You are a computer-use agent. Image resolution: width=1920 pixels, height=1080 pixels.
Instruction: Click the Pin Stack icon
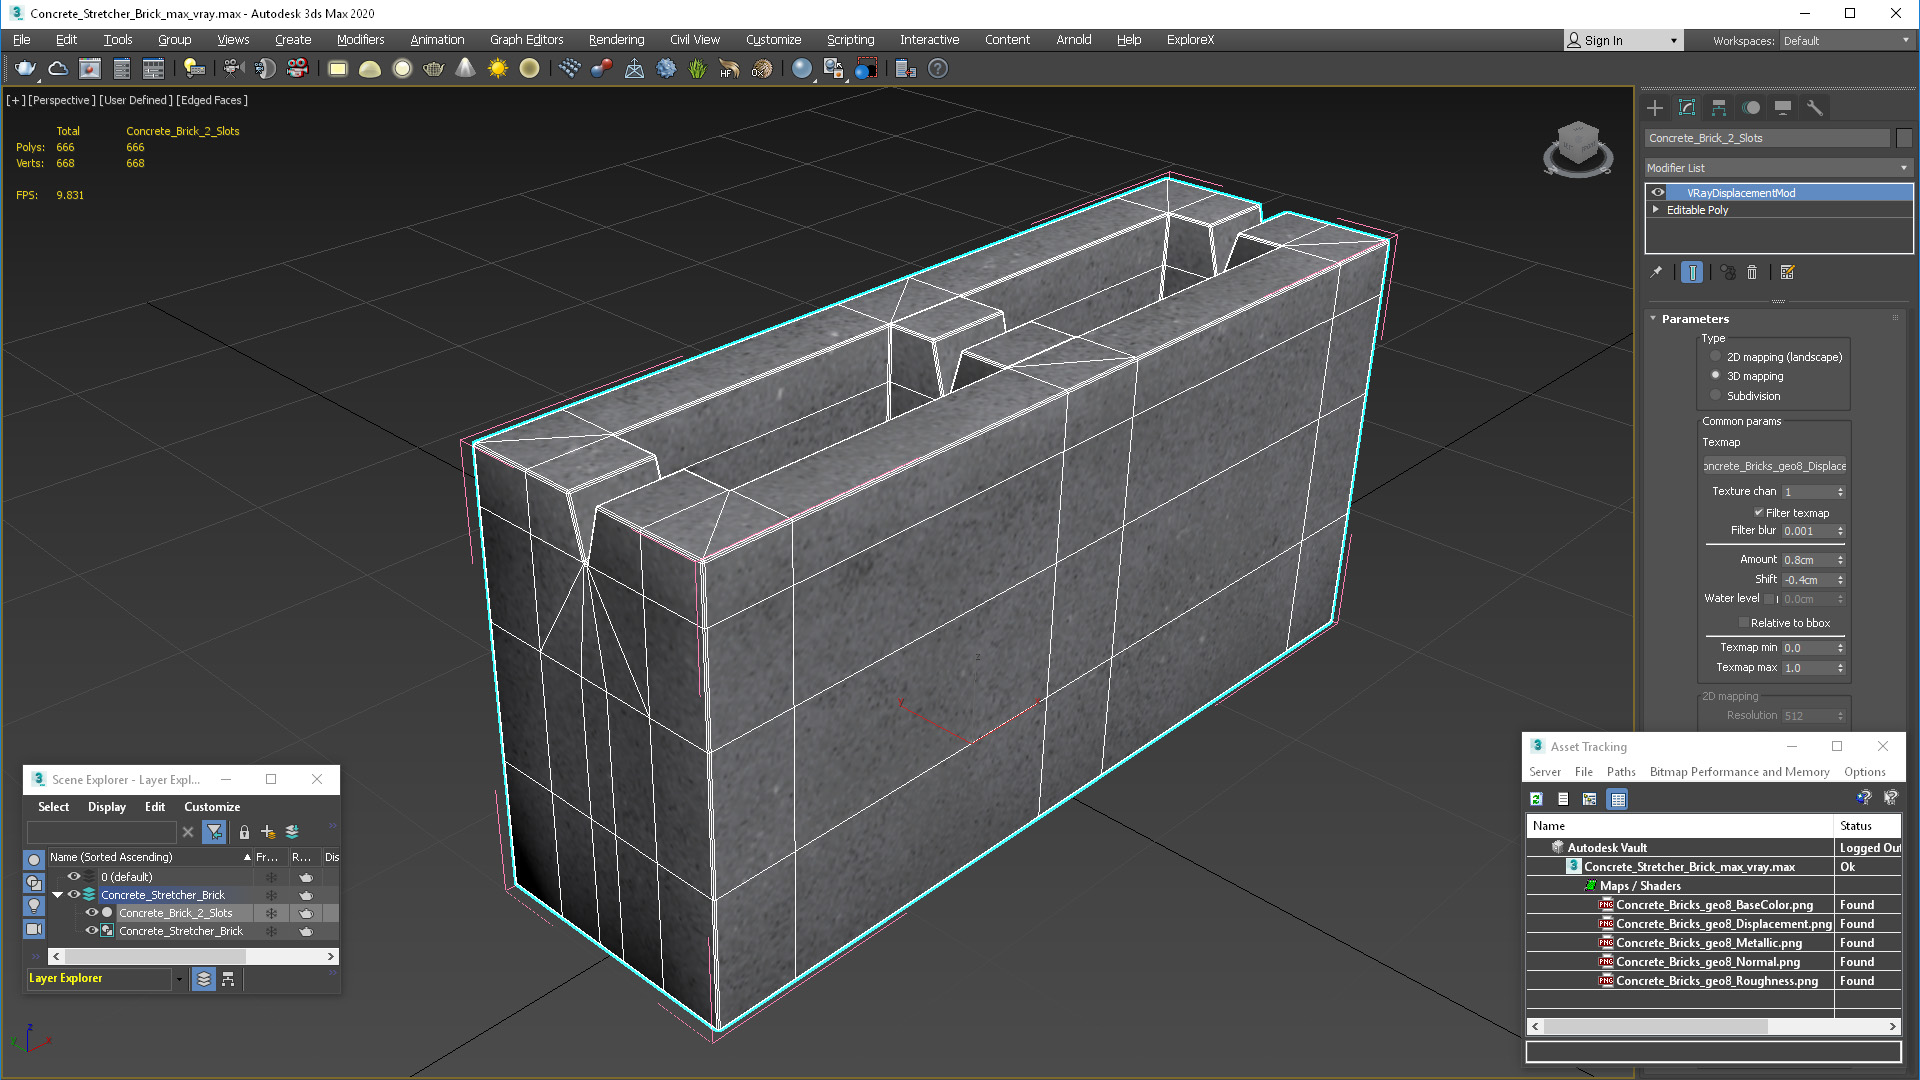pyautogui.click(x=1656, y=272)
